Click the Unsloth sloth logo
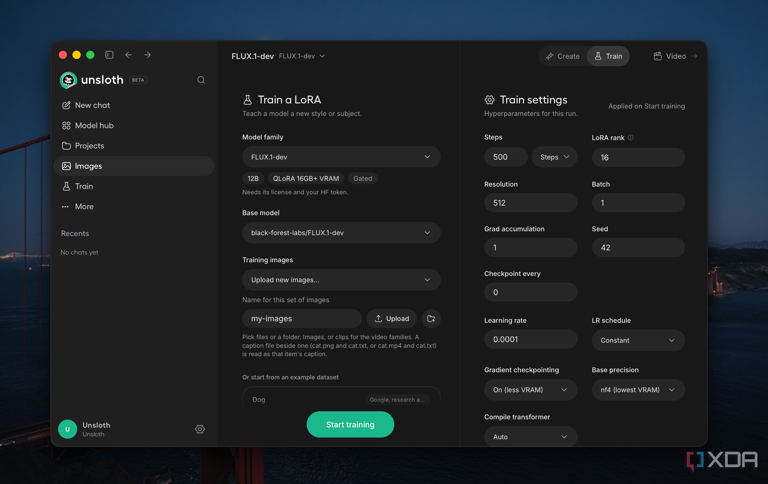 click(x=68, y=80)
